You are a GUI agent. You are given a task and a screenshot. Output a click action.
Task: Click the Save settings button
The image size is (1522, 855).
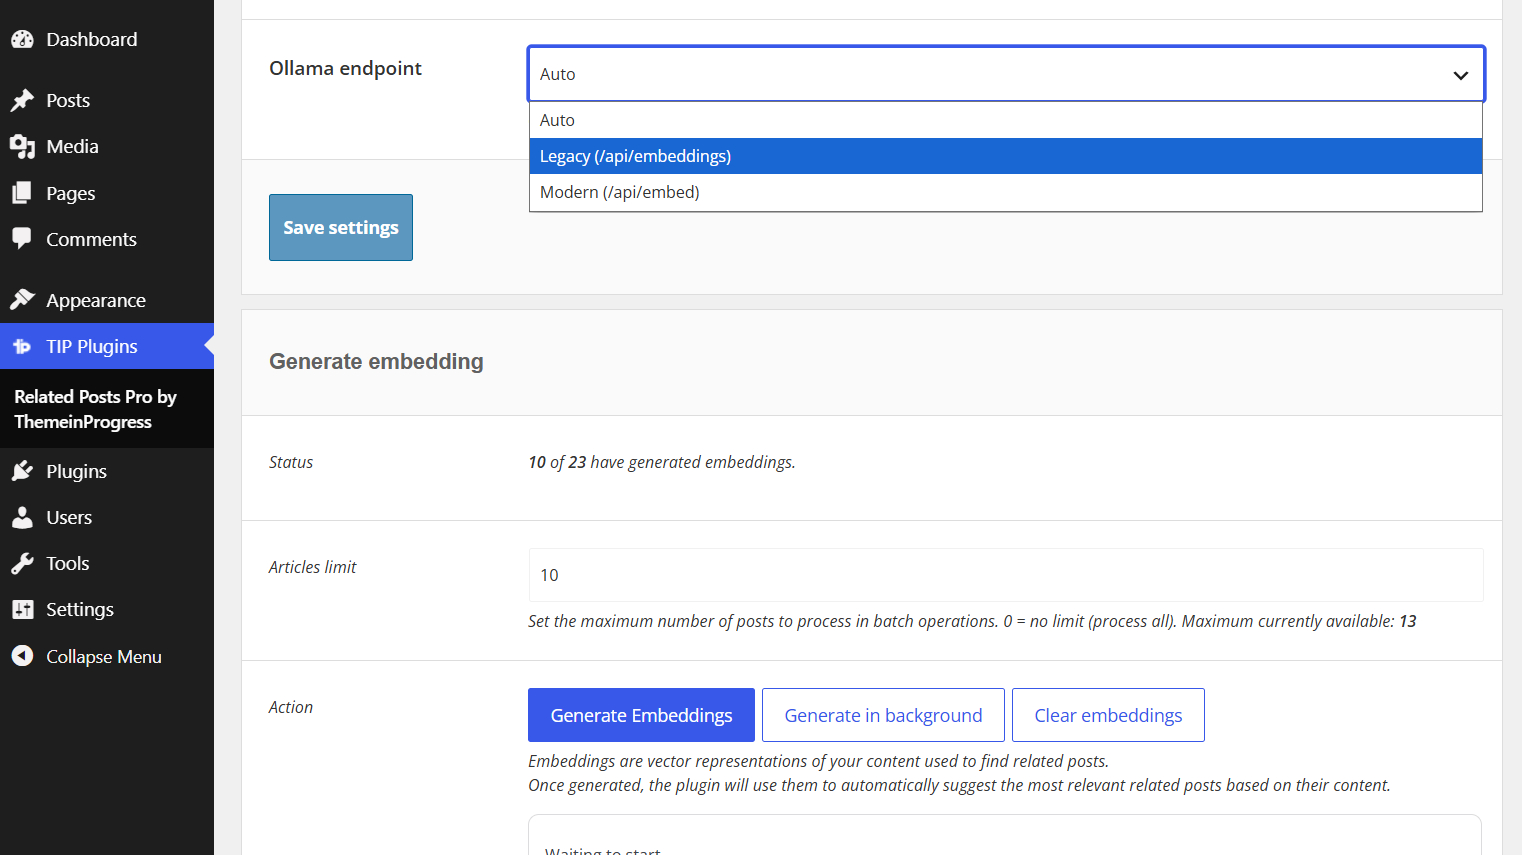coord(341,227)
